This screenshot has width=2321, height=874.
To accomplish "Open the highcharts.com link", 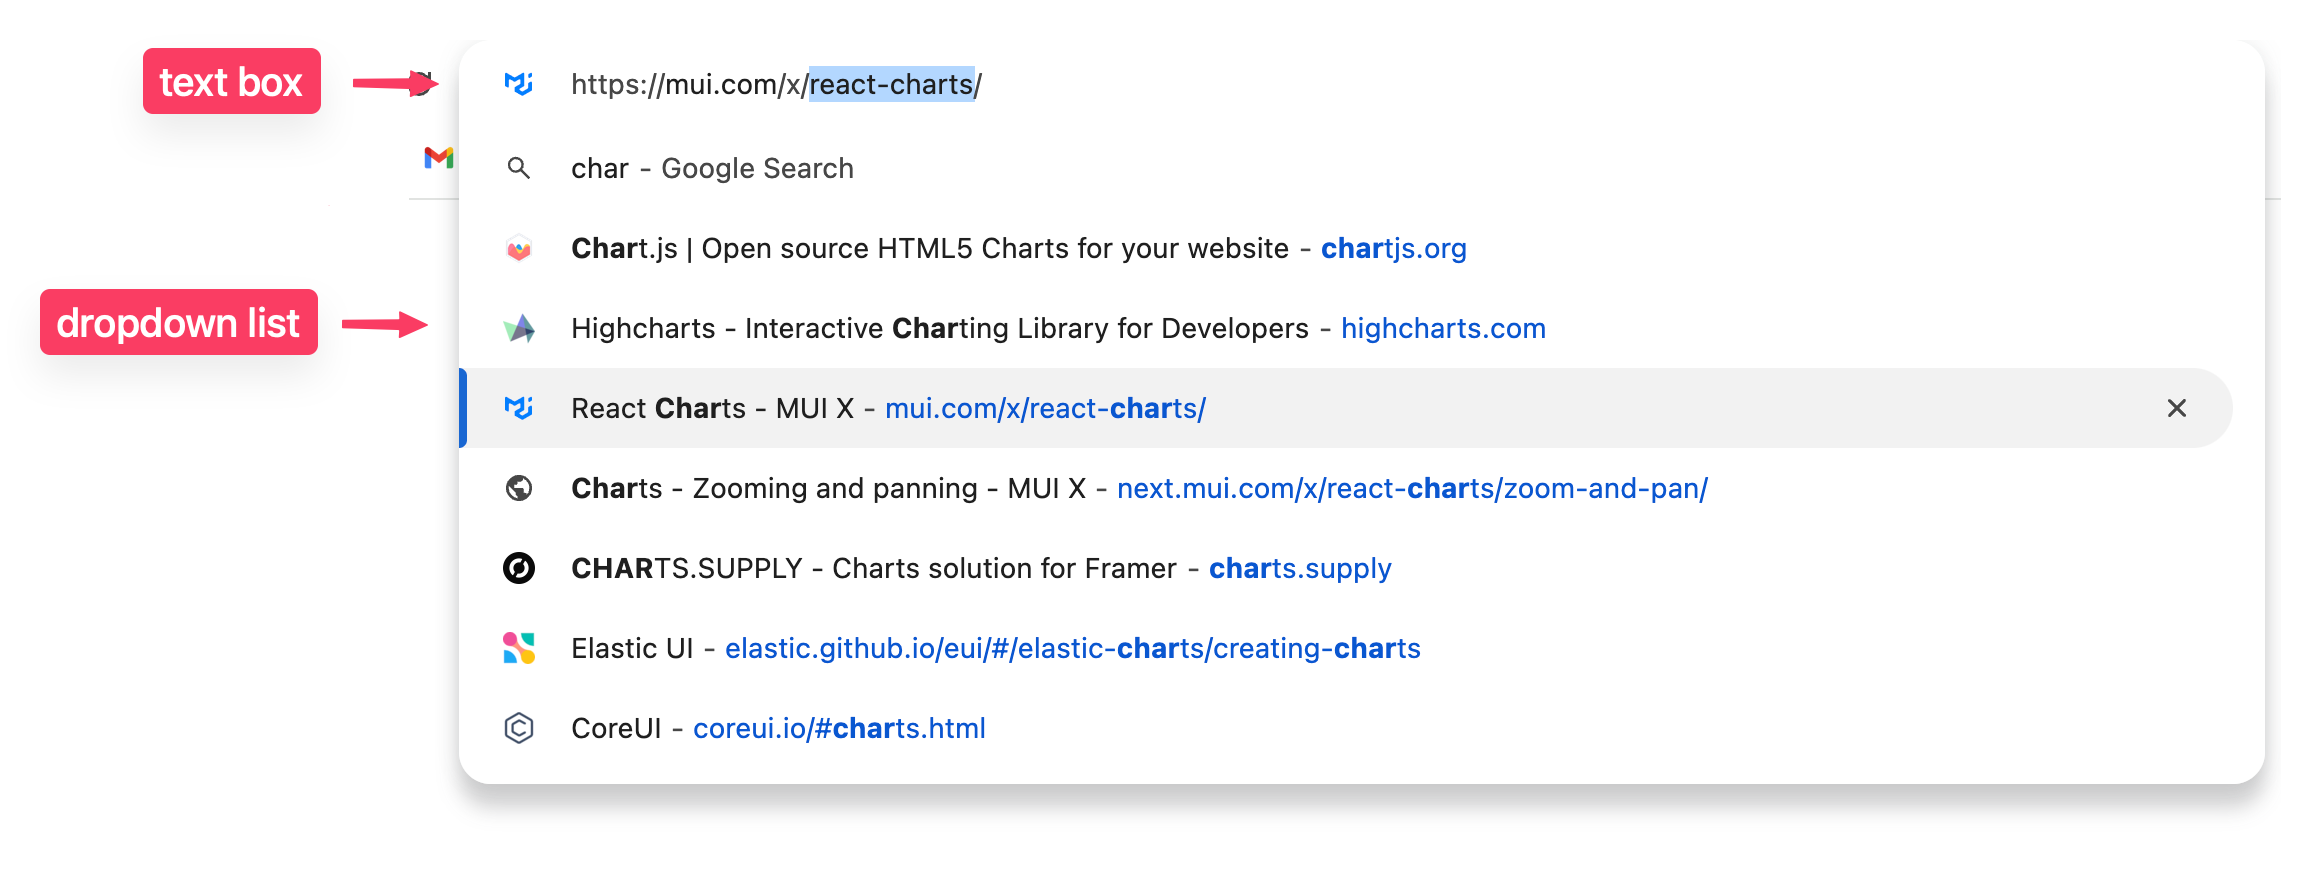I will (1443, 328).
